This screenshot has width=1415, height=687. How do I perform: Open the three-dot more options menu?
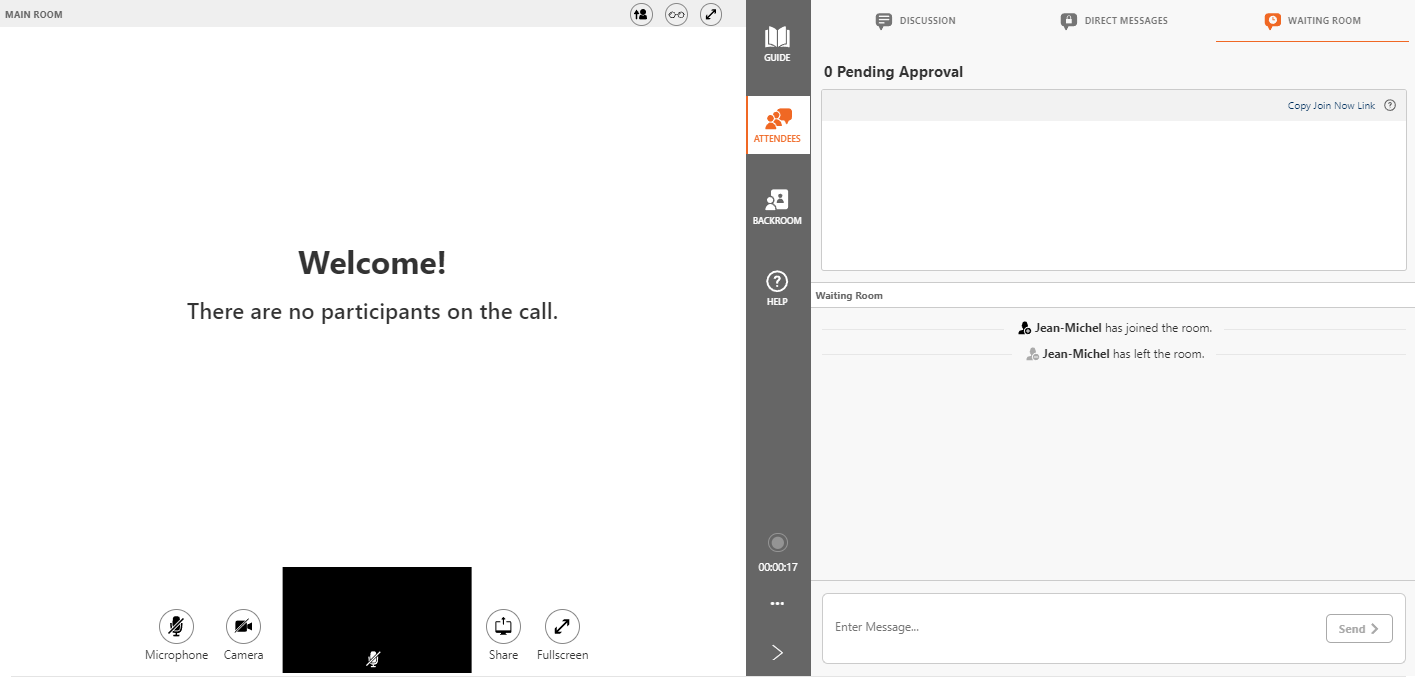pyautogui.click(x=778, y=604)
